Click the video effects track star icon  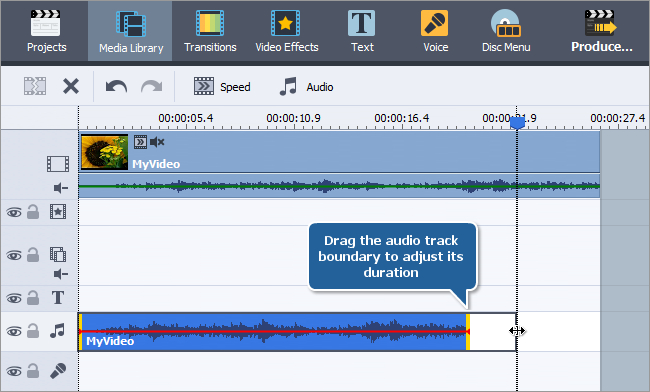point(58,211)
